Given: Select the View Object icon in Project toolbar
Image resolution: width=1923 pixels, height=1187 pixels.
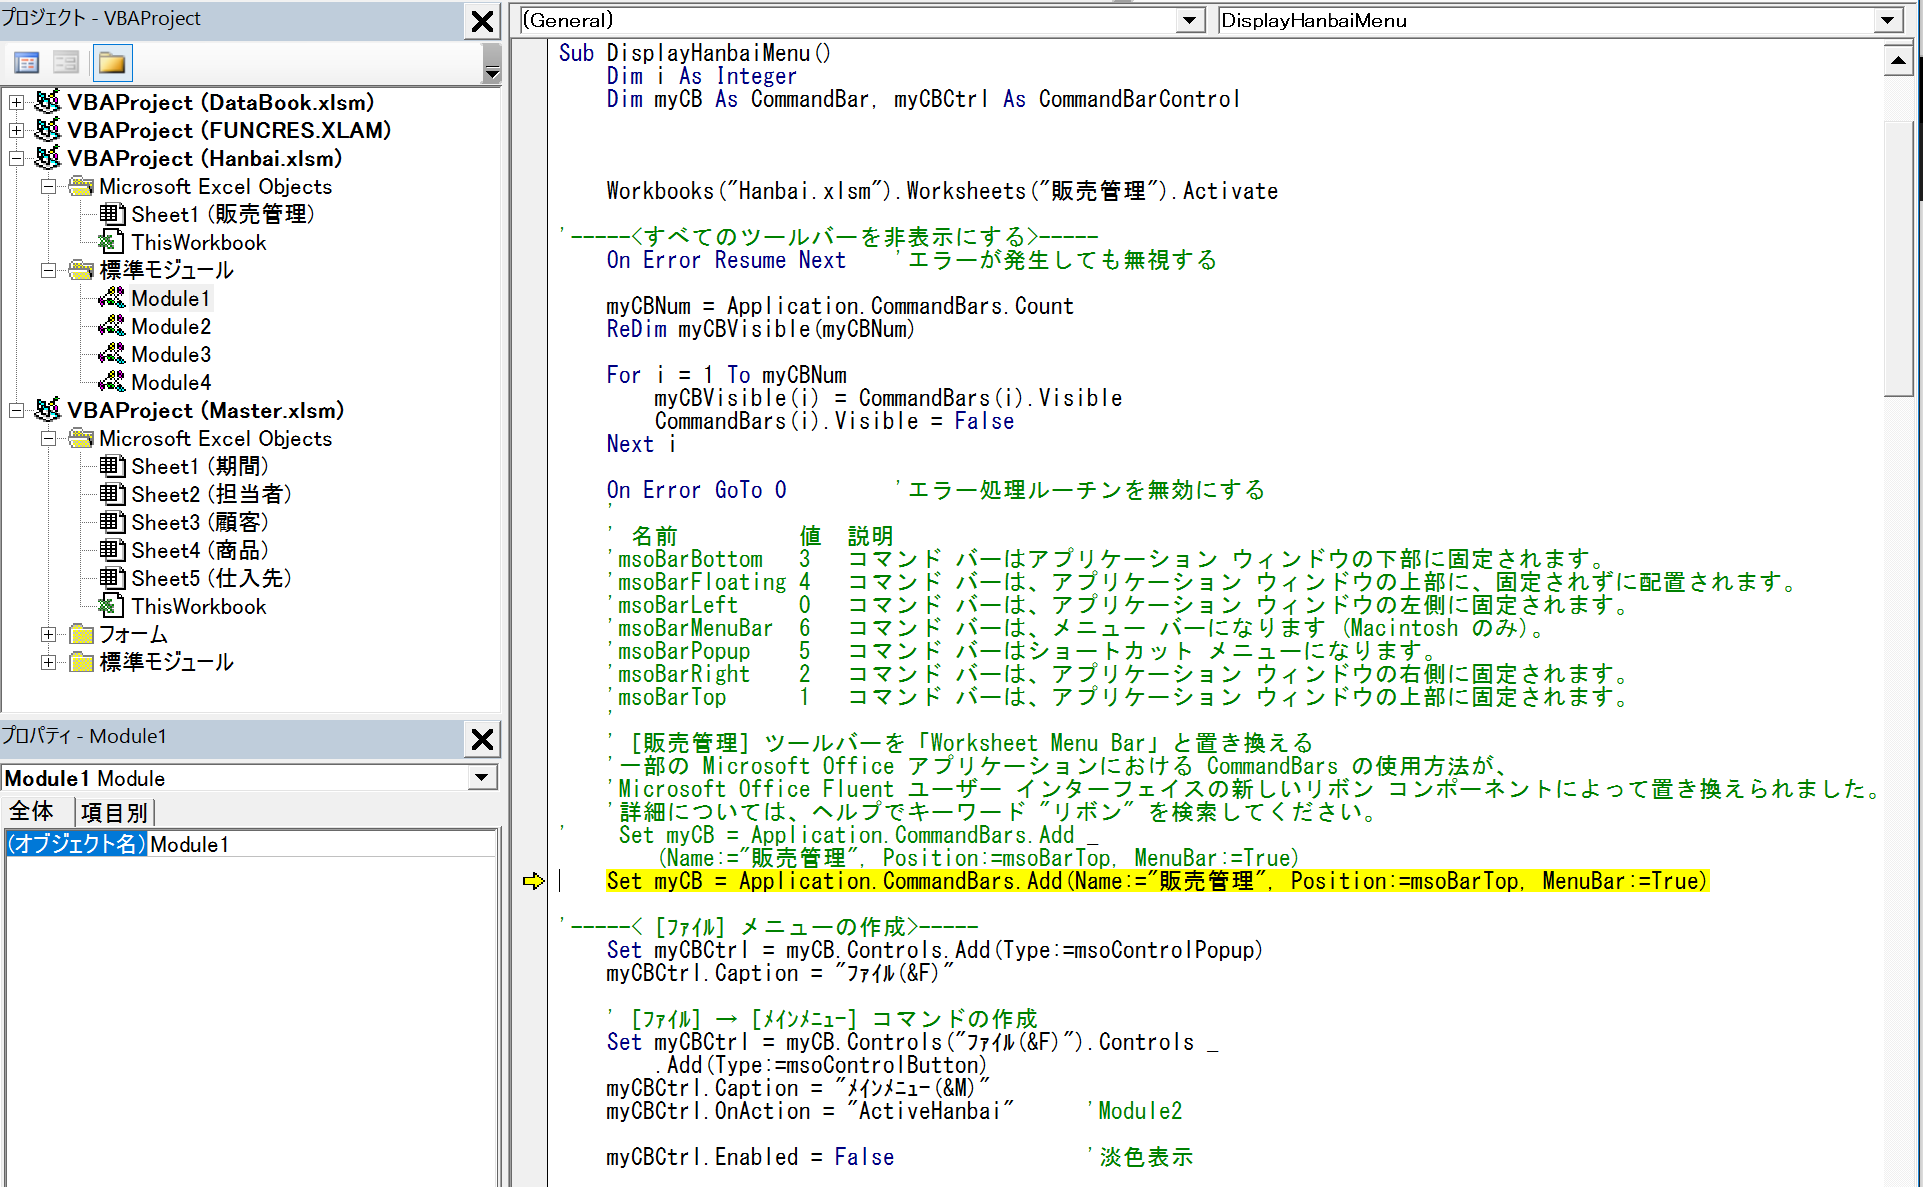Looking at the screenshot, I should (66, 62).
